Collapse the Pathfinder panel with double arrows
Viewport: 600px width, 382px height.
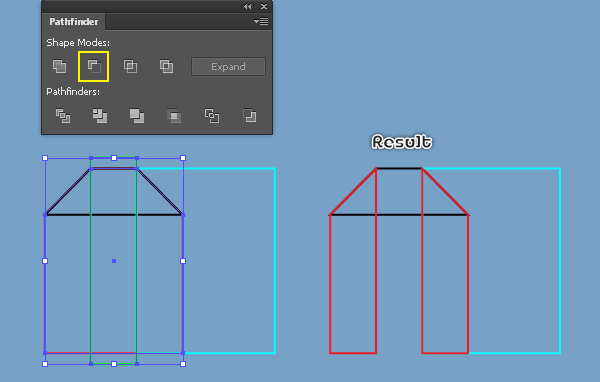point(248,7)
